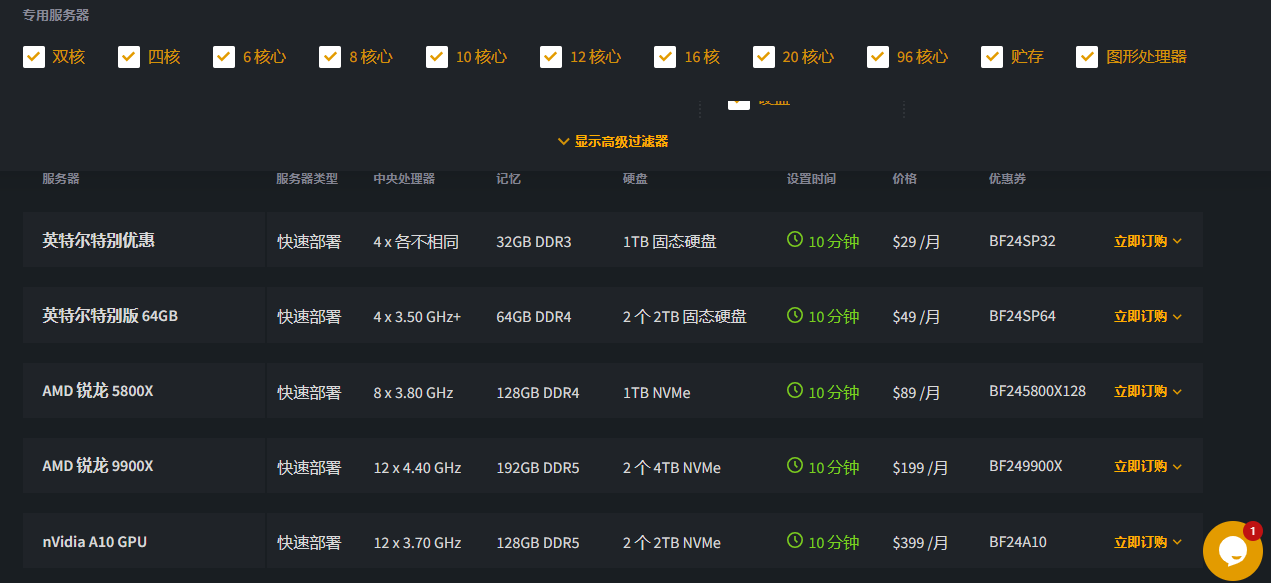Toggle the 8 核心 checkbox
This screenshot has width=1271, height=583.
(x=330, y=57)
